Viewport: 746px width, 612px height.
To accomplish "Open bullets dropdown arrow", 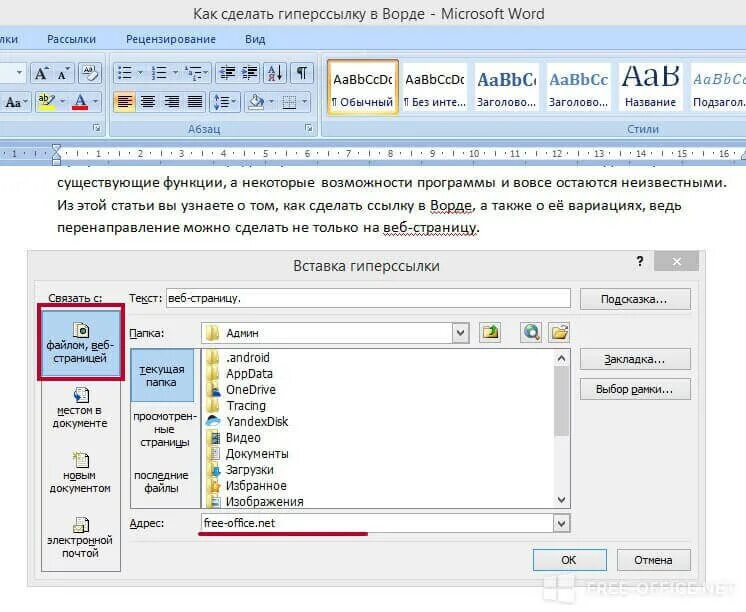I will (x=140, y=73).
